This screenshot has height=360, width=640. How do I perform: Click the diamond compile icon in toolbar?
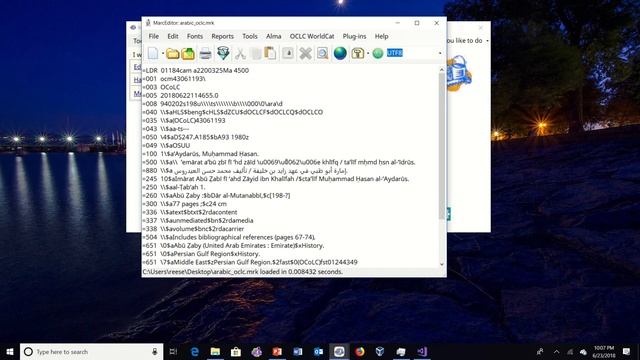223,53
